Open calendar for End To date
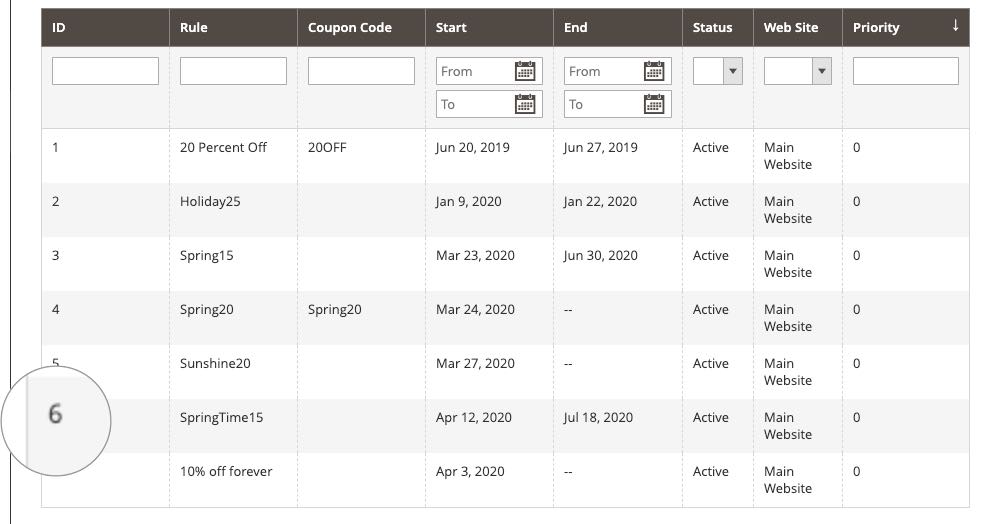 pos(654,104)
